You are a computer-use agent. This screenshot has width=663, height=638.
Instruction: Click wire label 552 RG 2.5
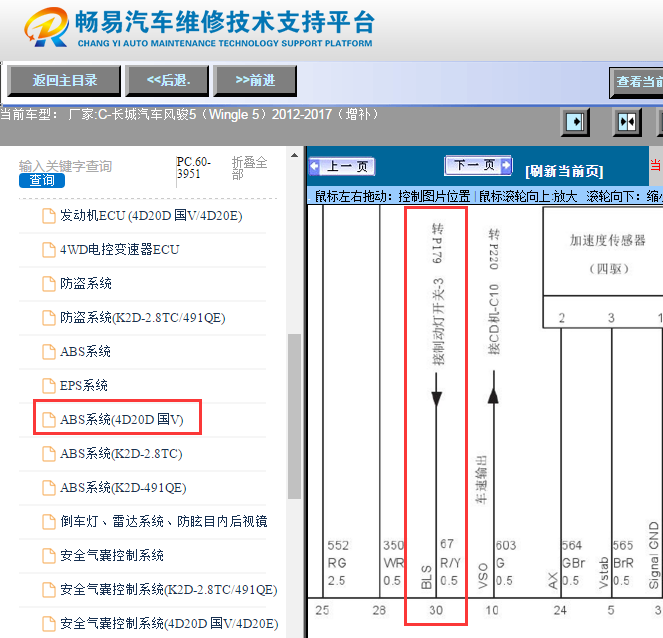[338, 563]
